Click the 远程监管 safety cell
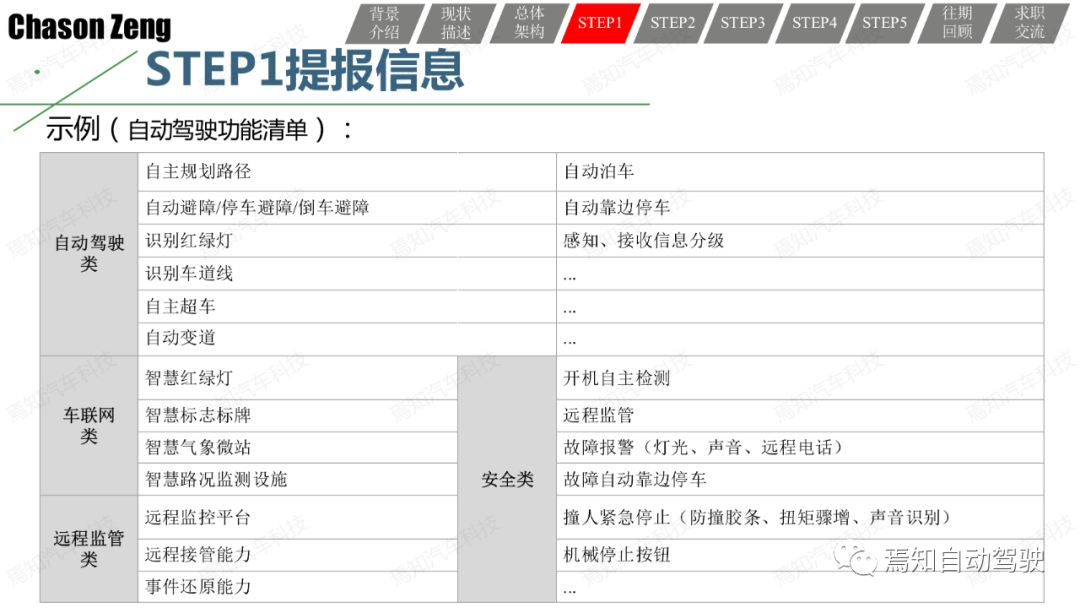The height and width of the screenshot is (608, 1080). (x=800, y=415)
